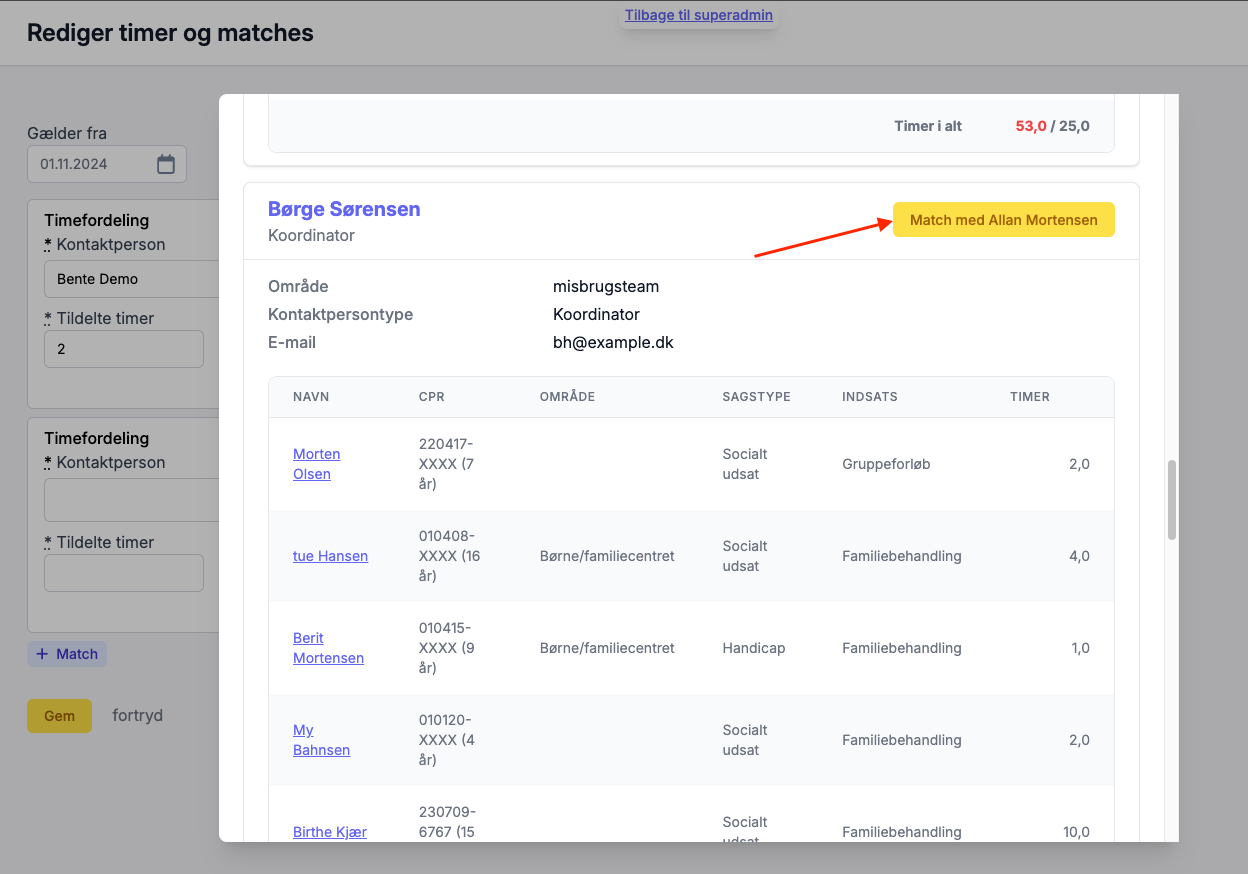Image resolution: width=1248 pixels, height=874 pixels.
Task: Open Morten Olsen's profile link
Action: click(x=316, y=464)
